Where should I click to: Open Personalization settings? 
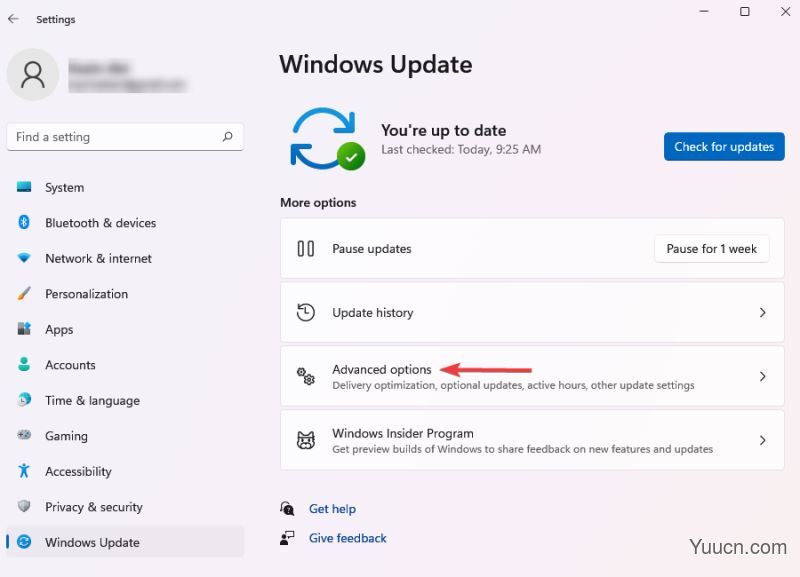click(125, 293)
